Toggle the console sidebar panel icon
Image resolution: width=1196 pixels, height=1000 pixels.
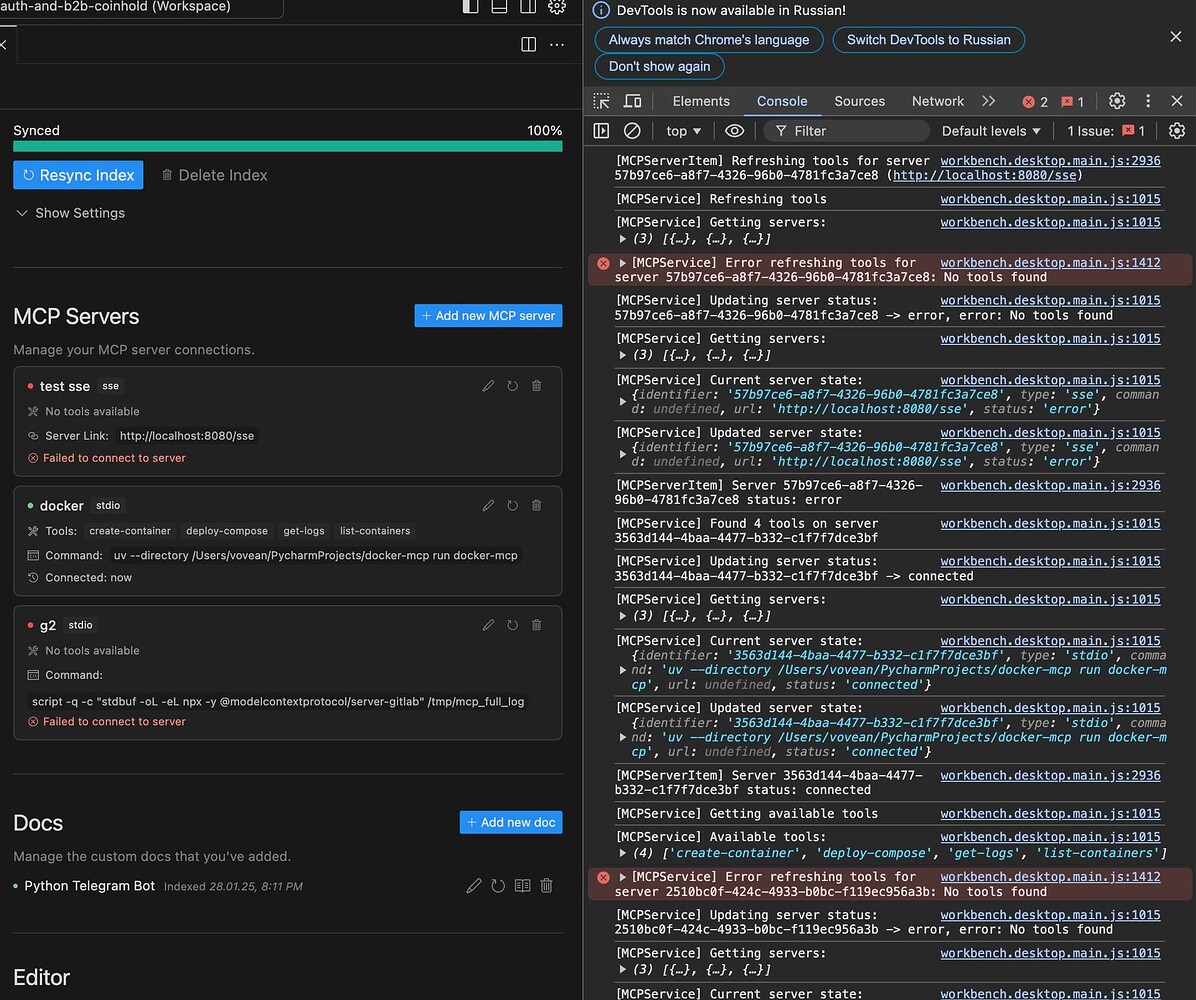[x=601, y=131]
